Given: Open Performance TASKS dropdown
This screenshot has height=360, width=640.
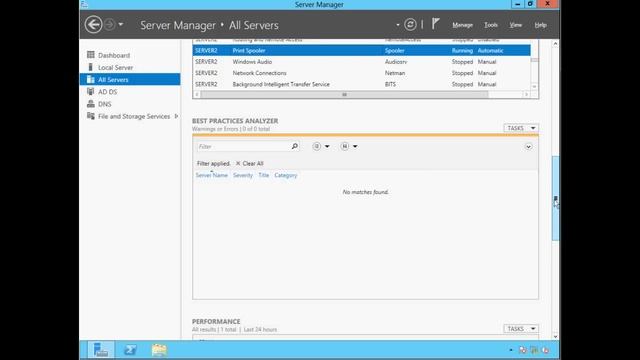Looking at the screenshot, I should [x=521, y=329].
